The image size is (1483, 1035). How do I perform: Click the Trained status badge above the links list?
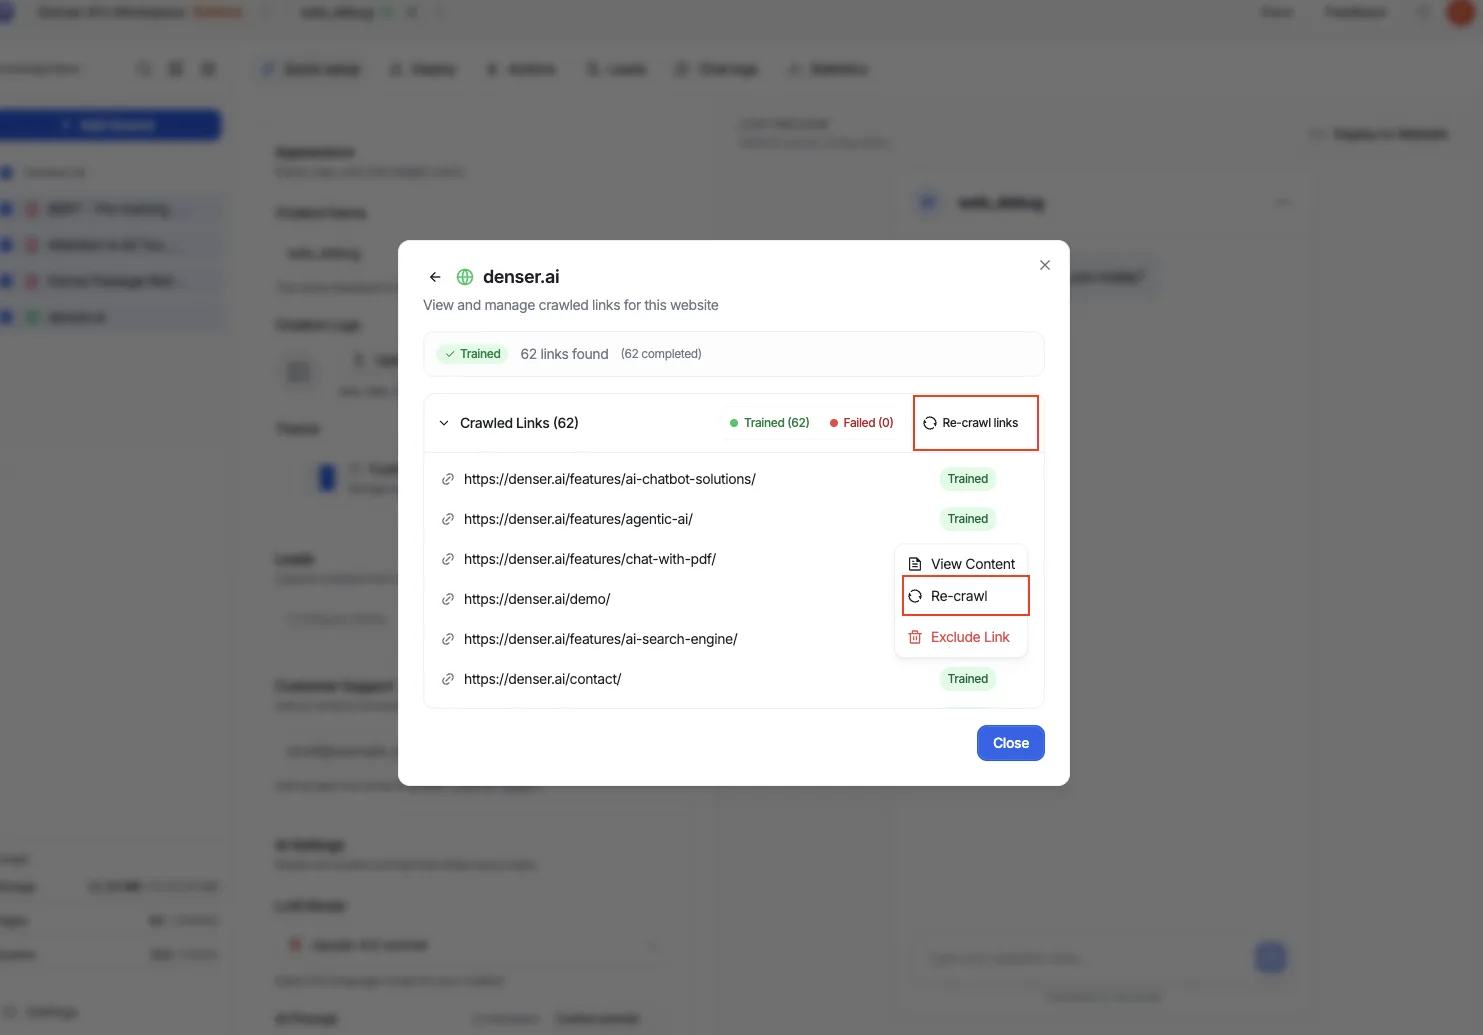click(472, 354)
